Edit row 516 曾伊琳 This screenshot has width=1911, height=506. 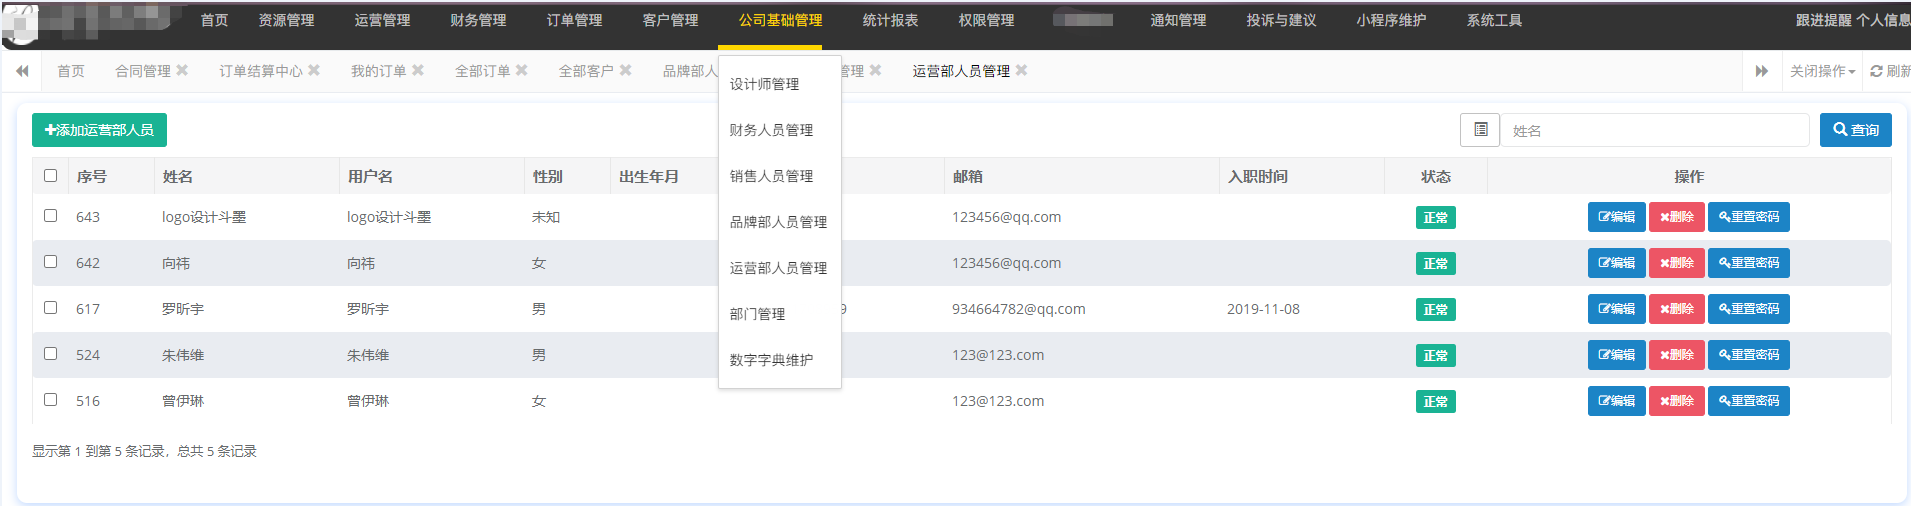point(1616,401)
